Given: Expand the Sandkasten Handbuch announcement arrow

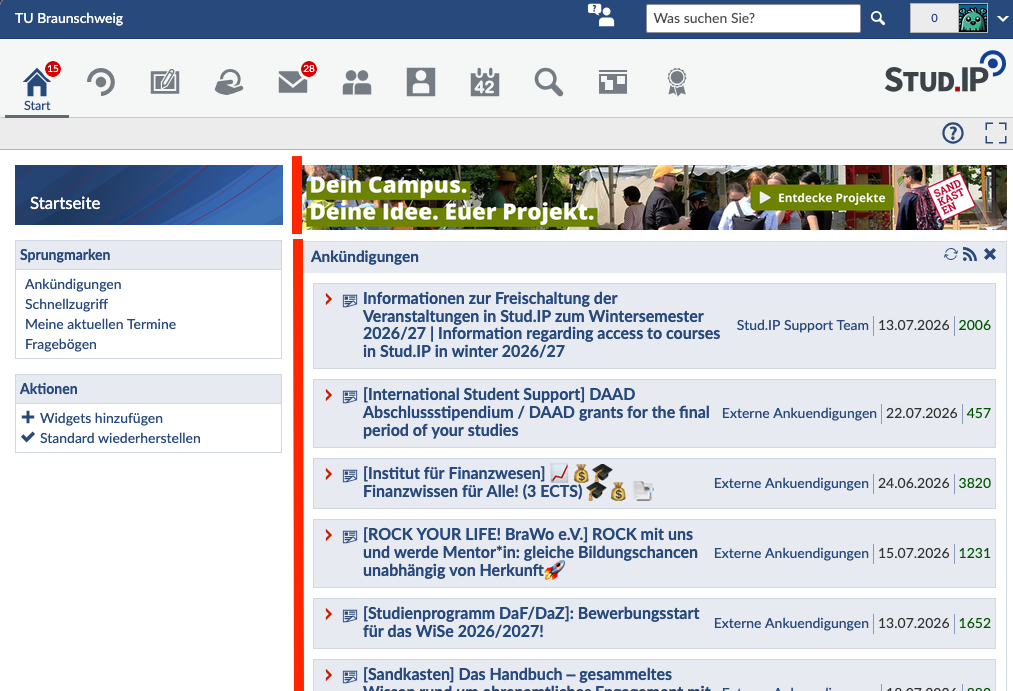Looking at the screenshot, I should point(328,675).
